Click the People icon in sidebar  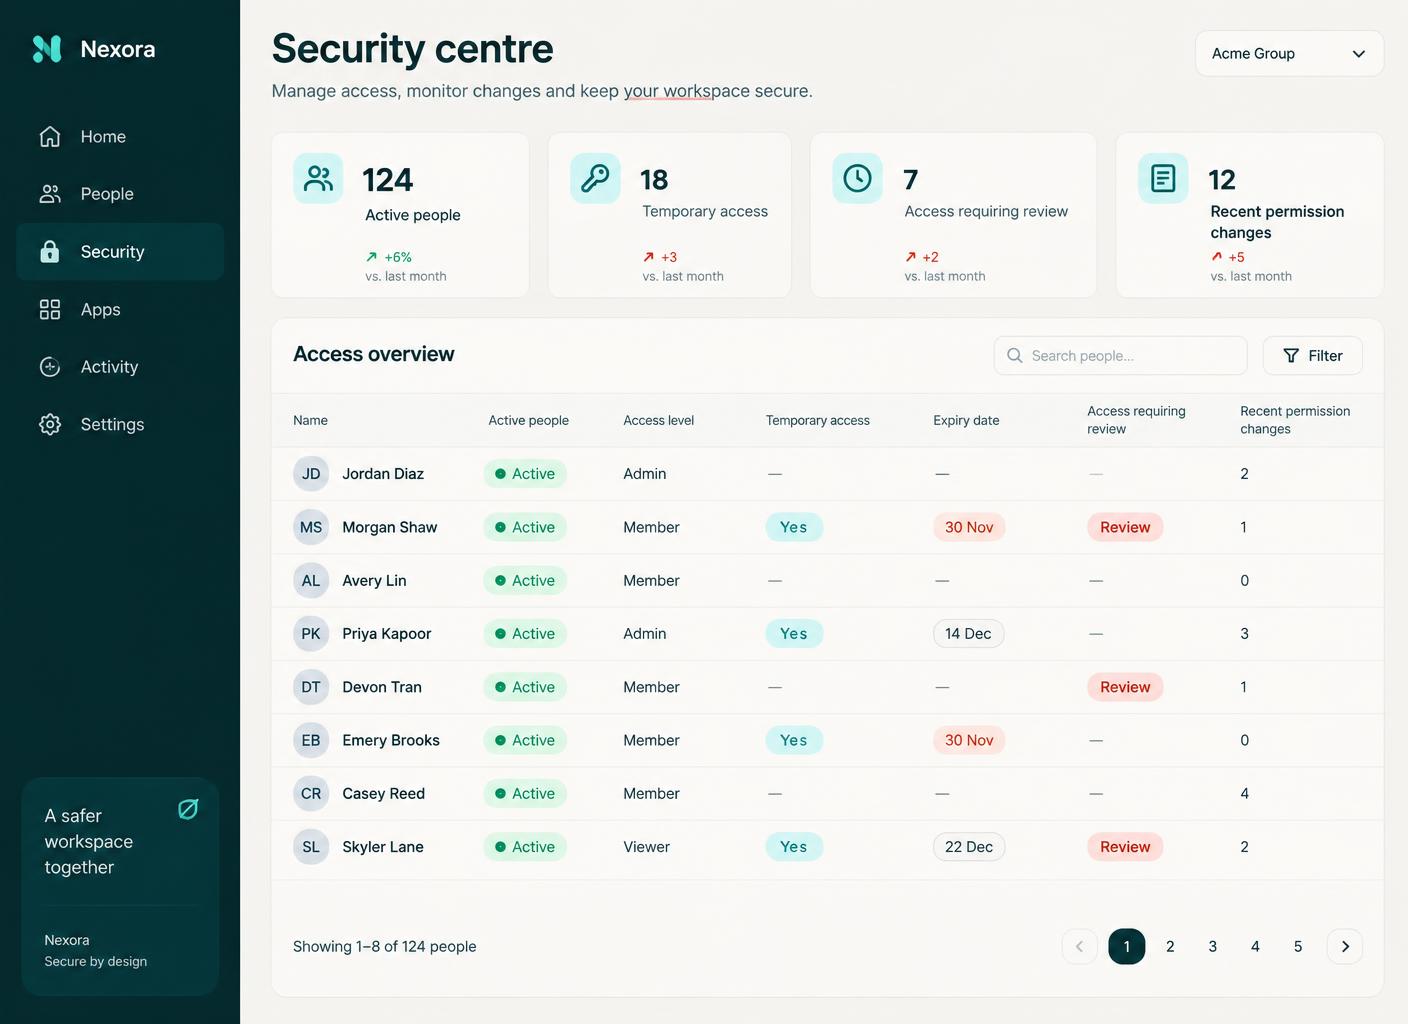(50, 194)
